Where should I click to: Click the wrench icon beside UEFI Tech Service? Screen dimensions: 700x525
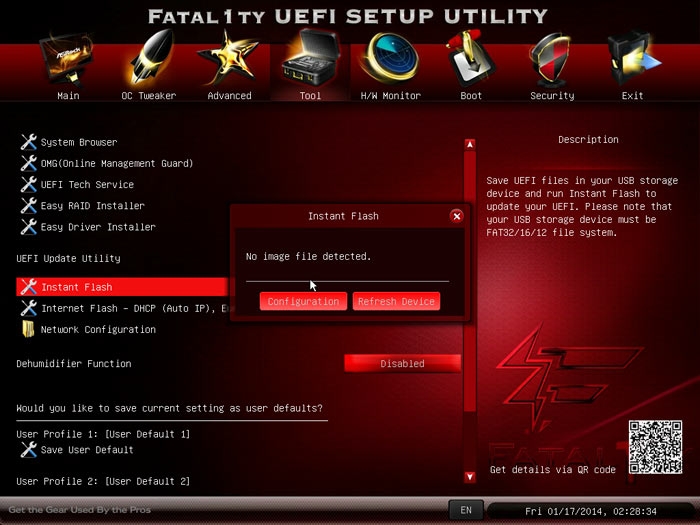tap(29, 184)
